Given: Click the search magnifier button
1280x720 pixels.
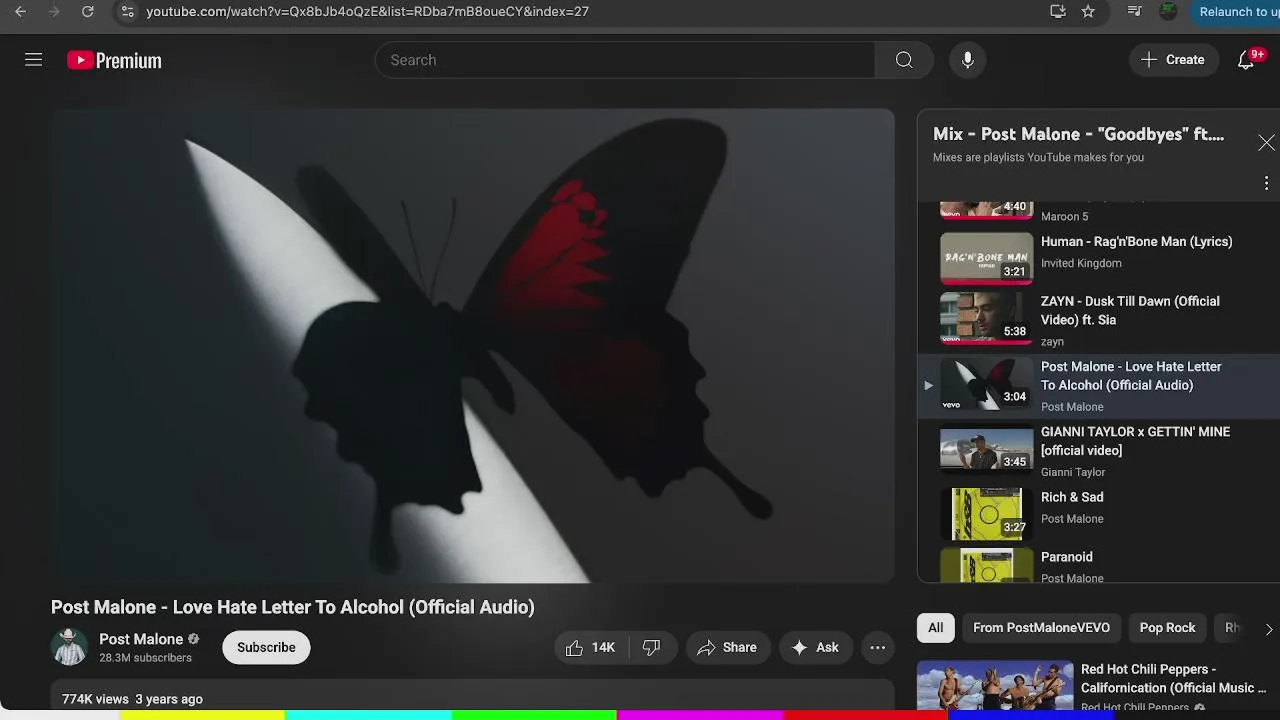Looking at the screenshot, I should [904, 60].
